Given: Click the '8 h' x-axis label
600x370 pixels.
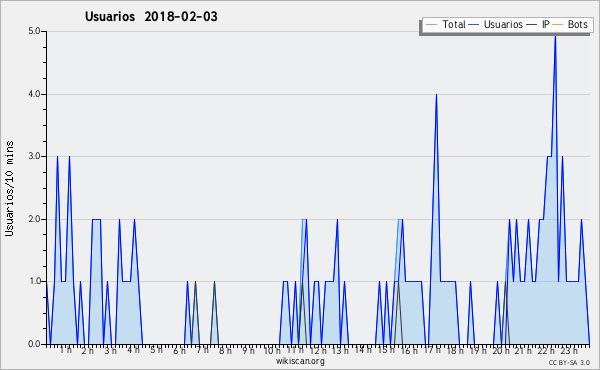Looking at the screenshot, I should tap(225, 351).
